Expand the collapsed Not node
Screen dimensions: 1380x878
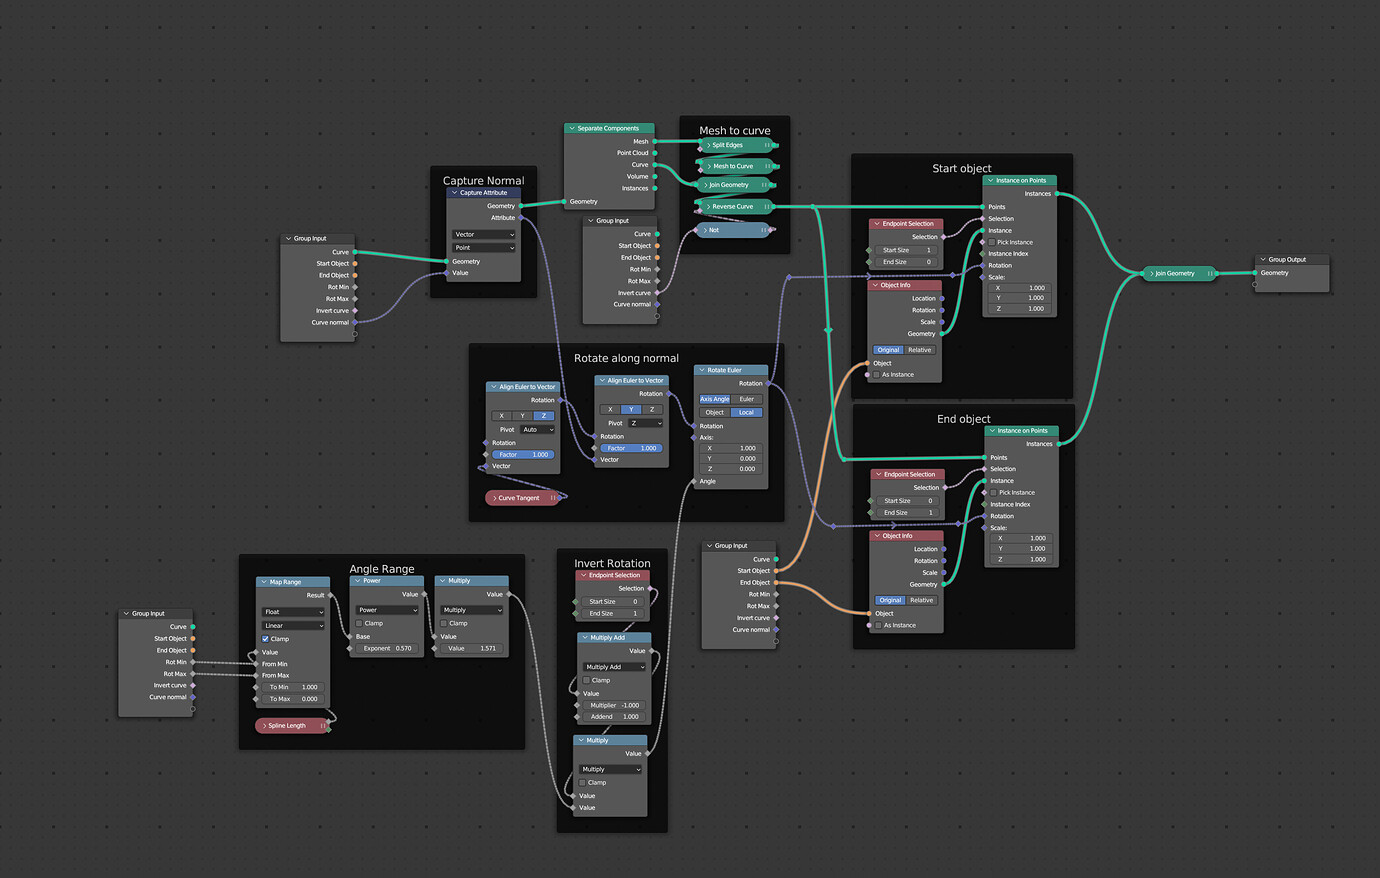pos(704,230)
